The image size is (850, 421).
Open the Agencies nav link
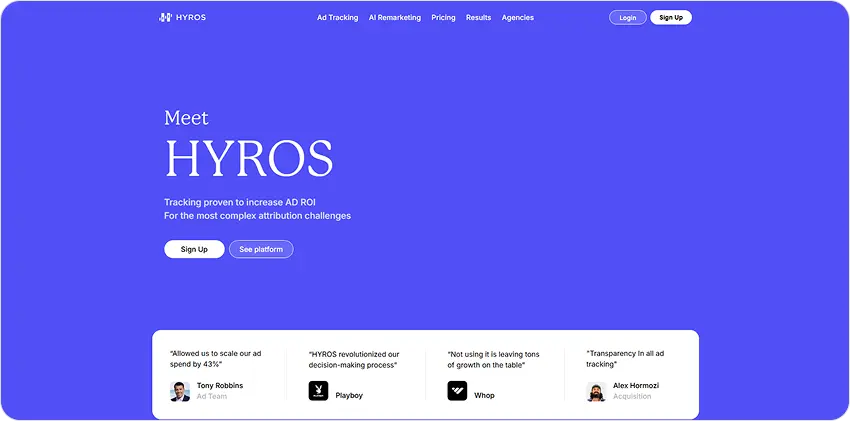point(518,17)
